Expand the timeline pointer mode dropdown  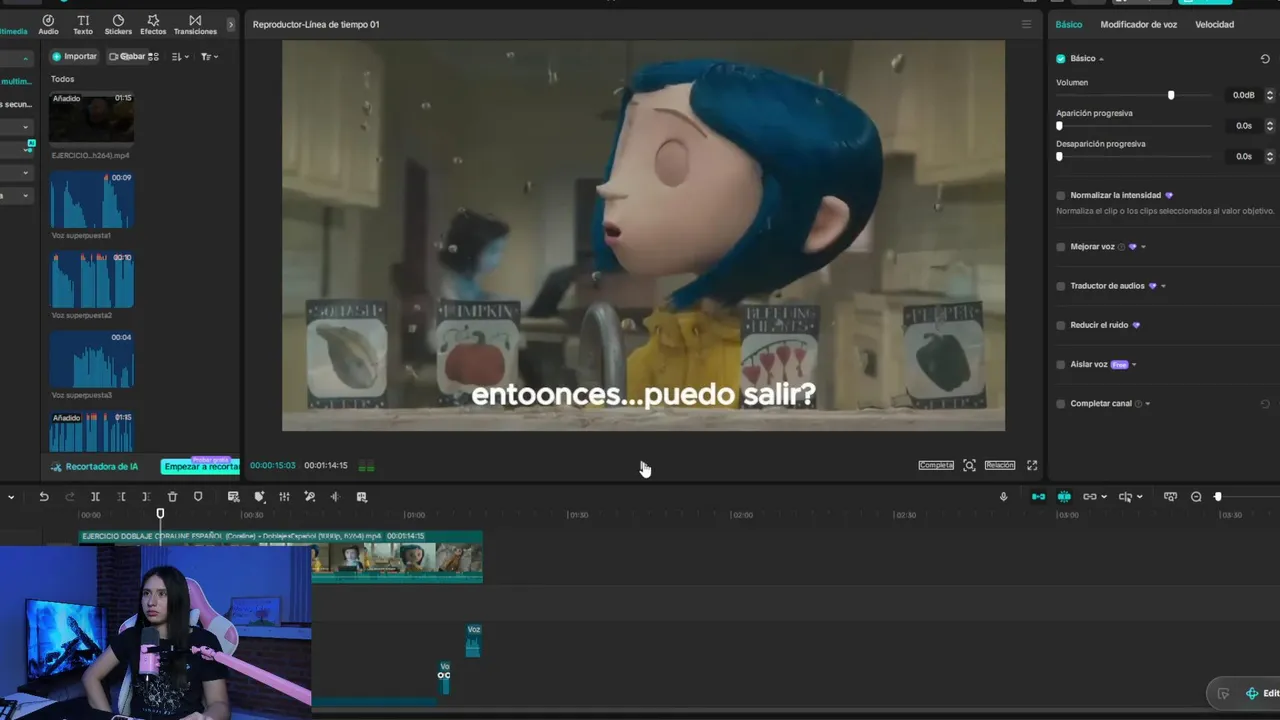tap(11, 497)
